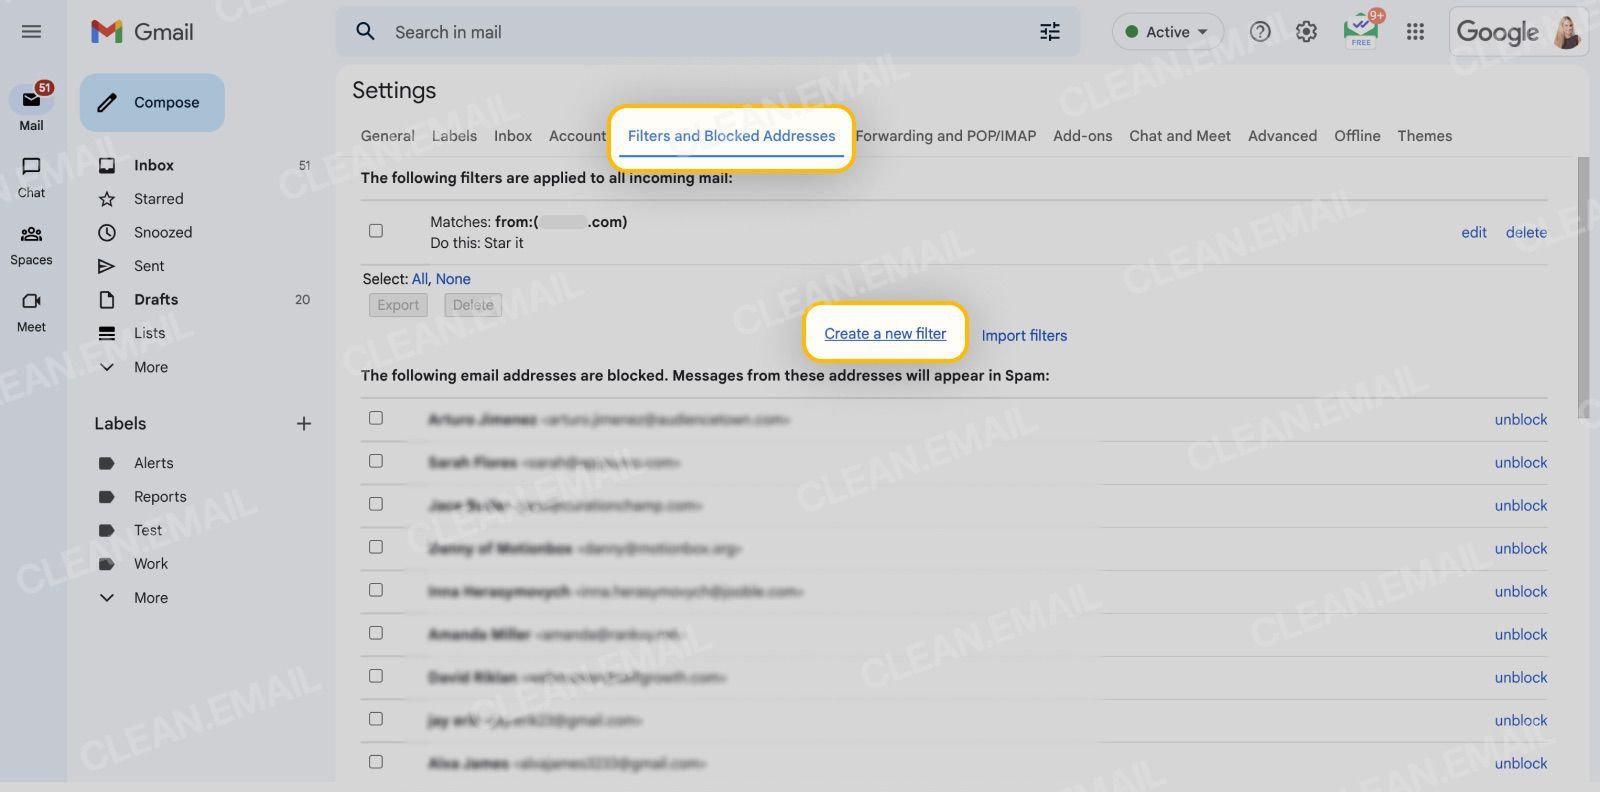The width and height of the screenshot is (1600, 792).
Task: Switch to Forwarding and POP/IMAP tab
Action: coord(945,136)
